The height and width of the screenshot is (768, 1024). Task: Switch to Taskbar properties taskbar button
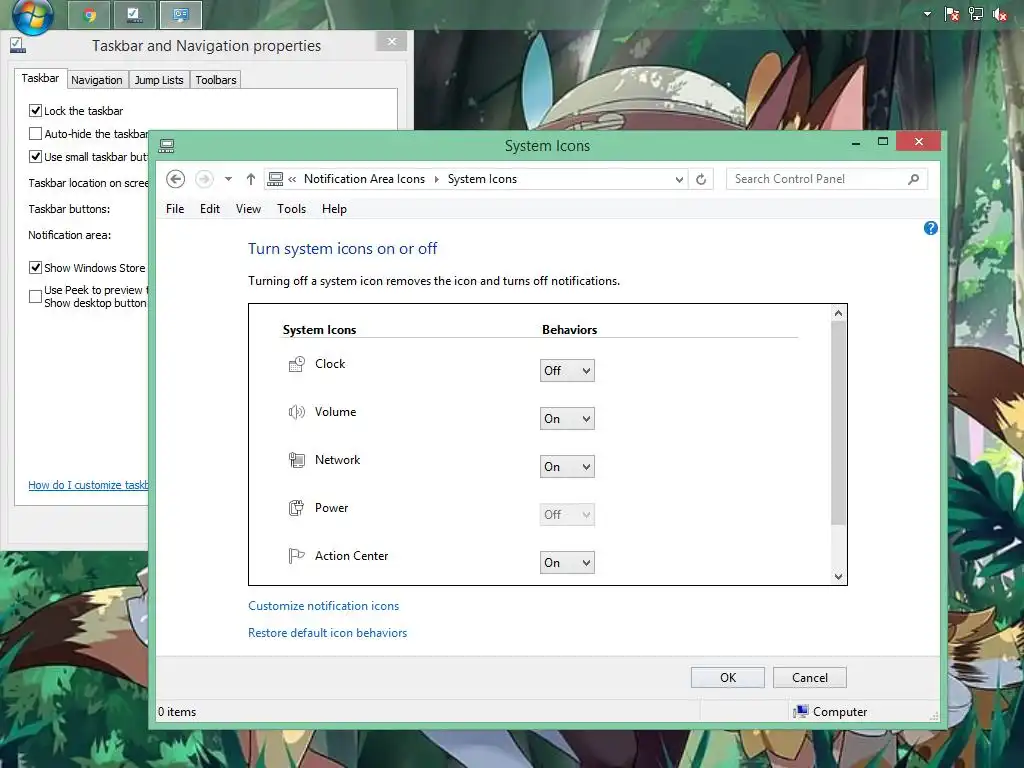135,15
